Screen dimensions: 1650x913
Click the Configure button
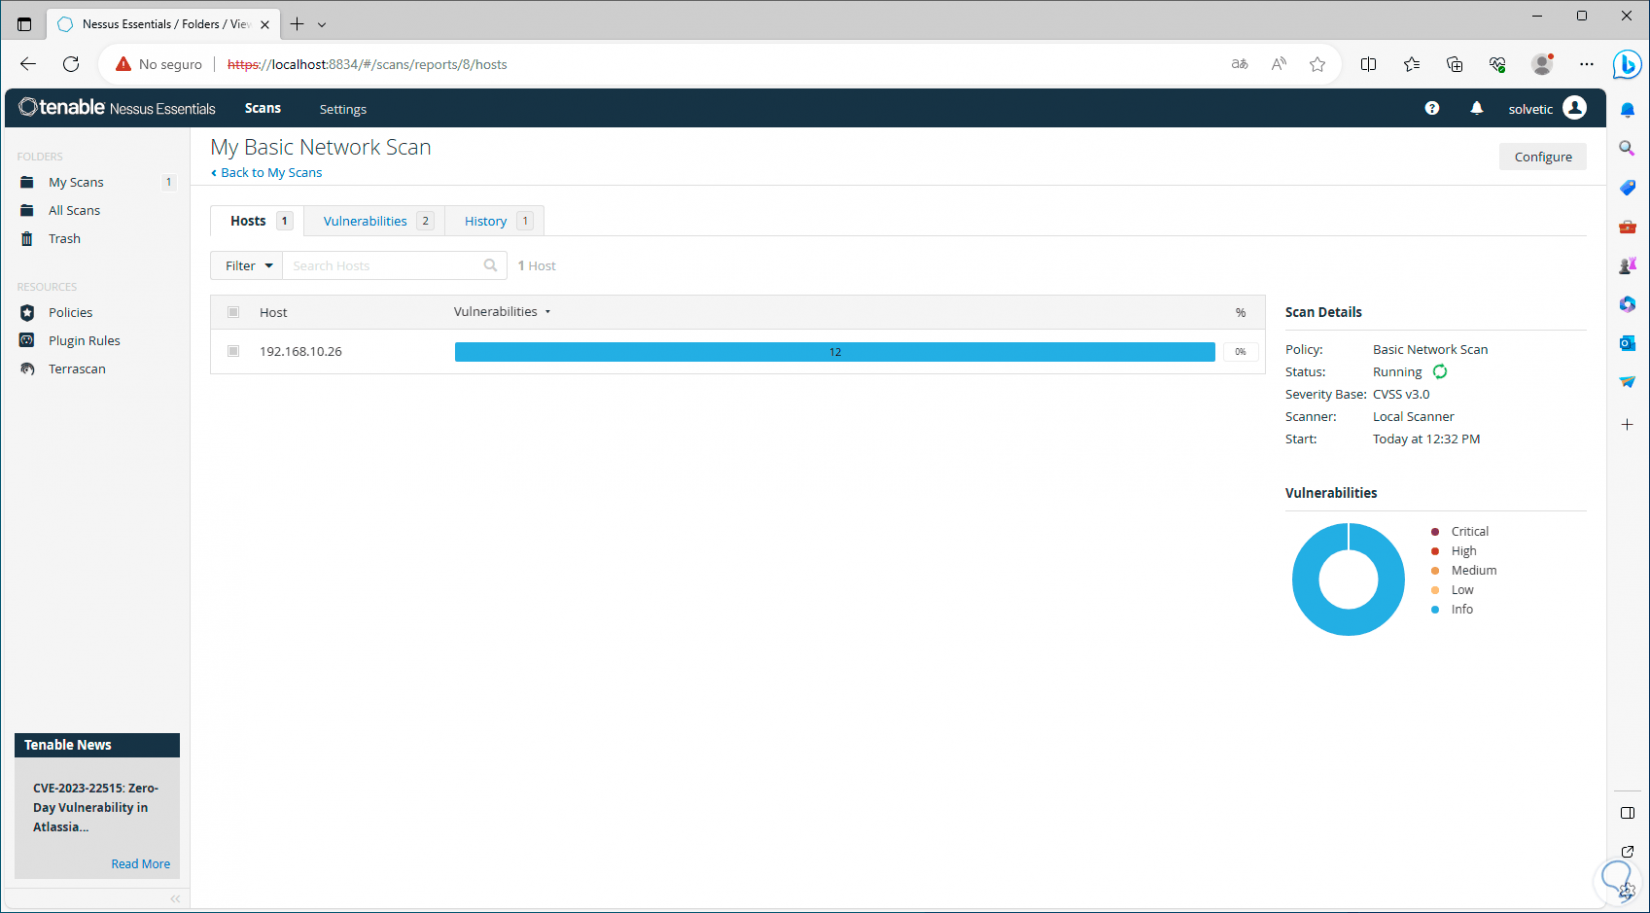1543,156
